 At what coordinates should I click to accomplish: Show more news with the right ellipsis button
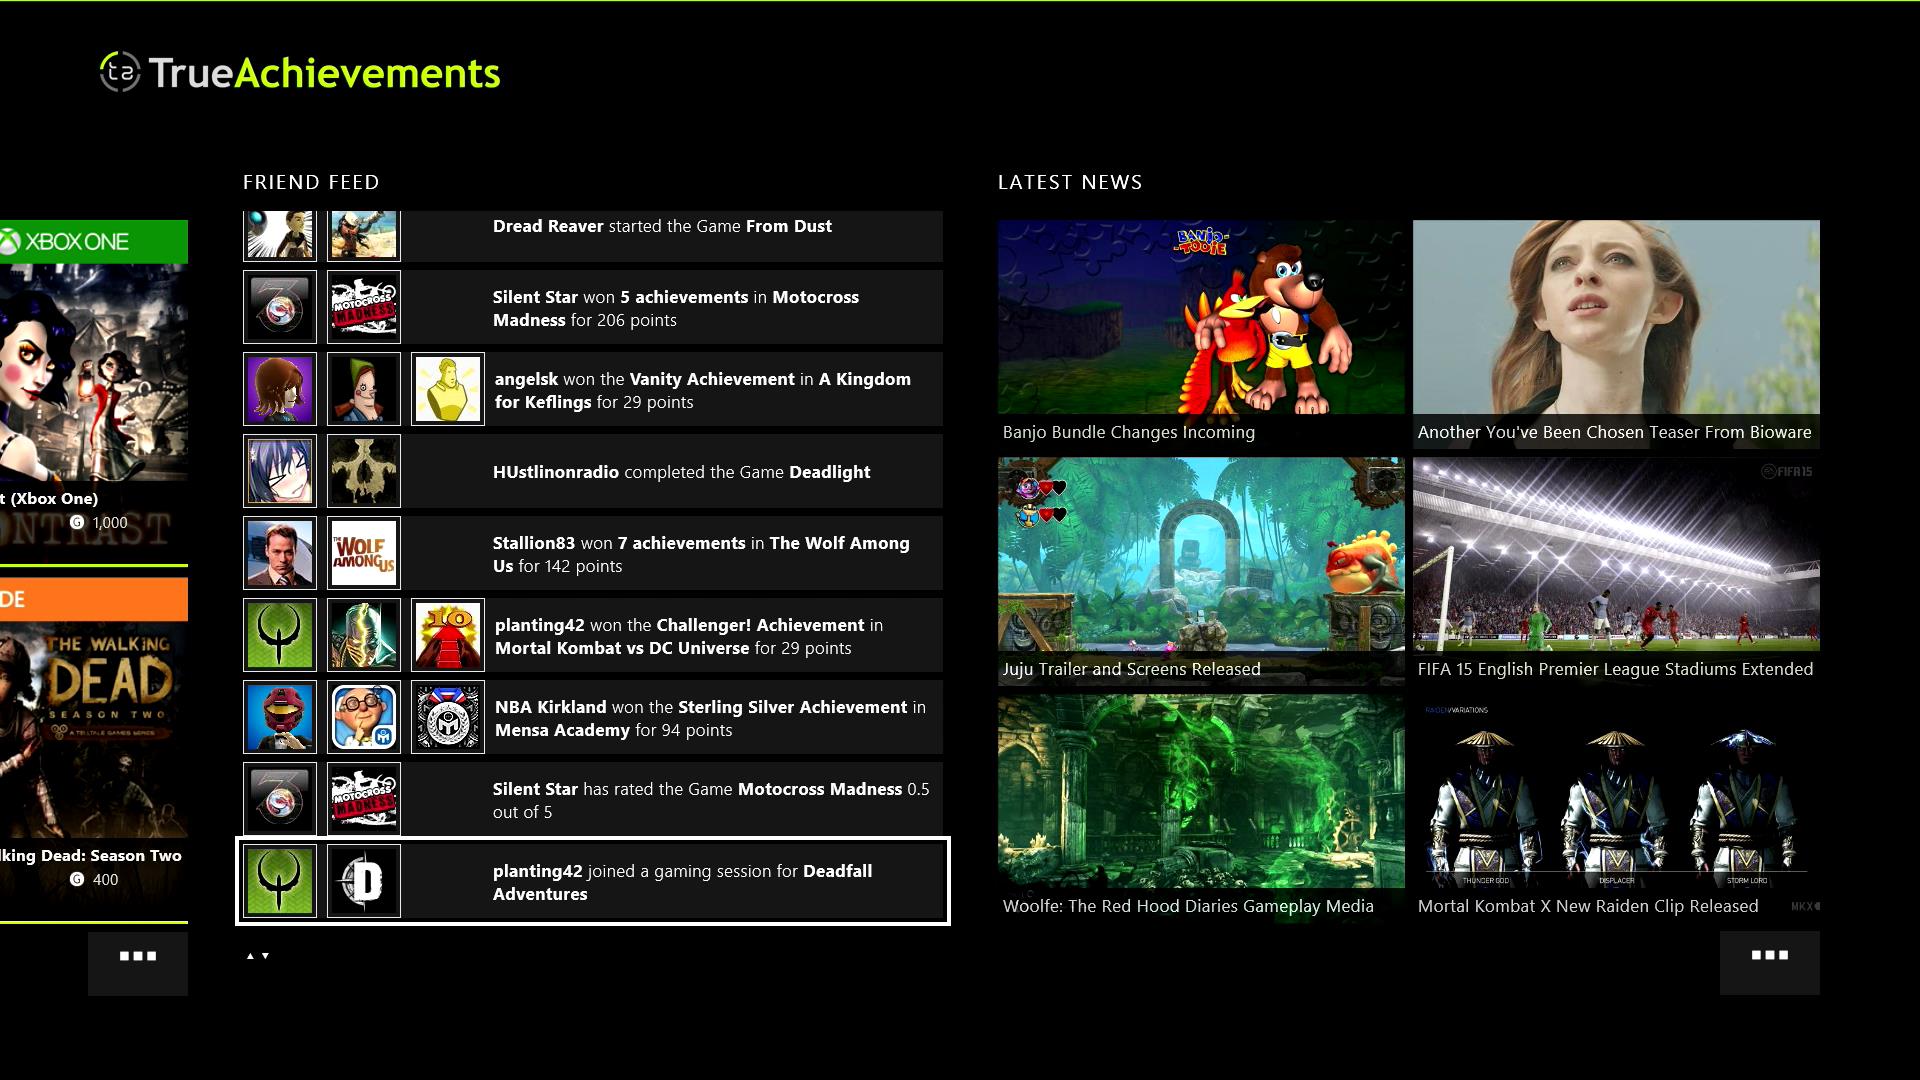1770,962
